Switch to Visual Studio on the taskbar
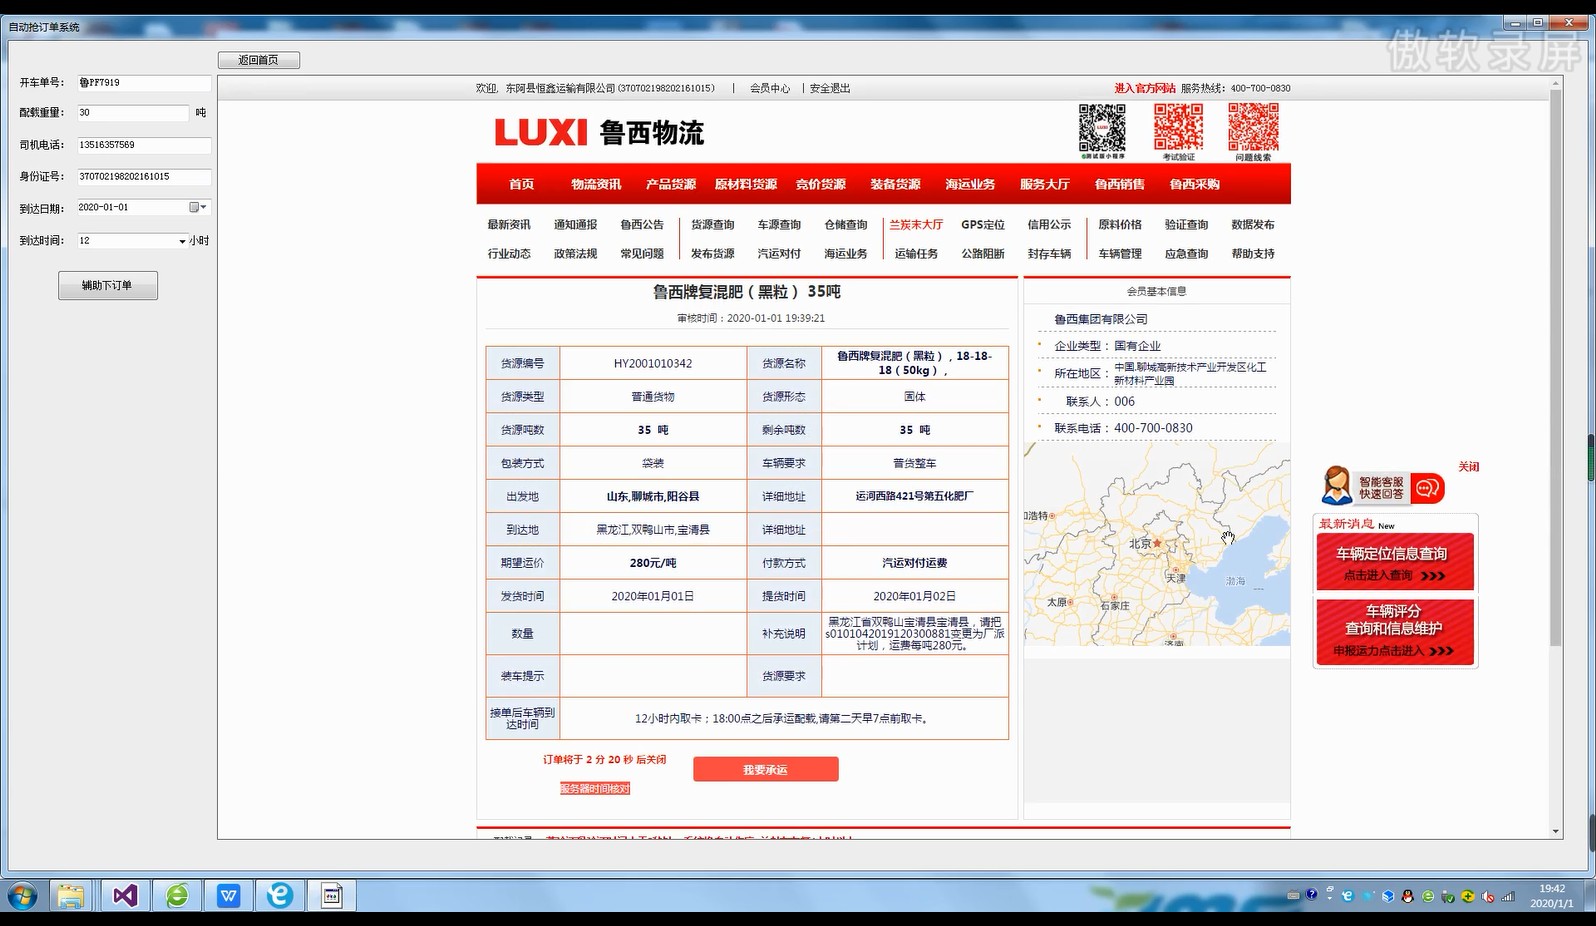This screenshot has height=926, width=1596. 125,895
